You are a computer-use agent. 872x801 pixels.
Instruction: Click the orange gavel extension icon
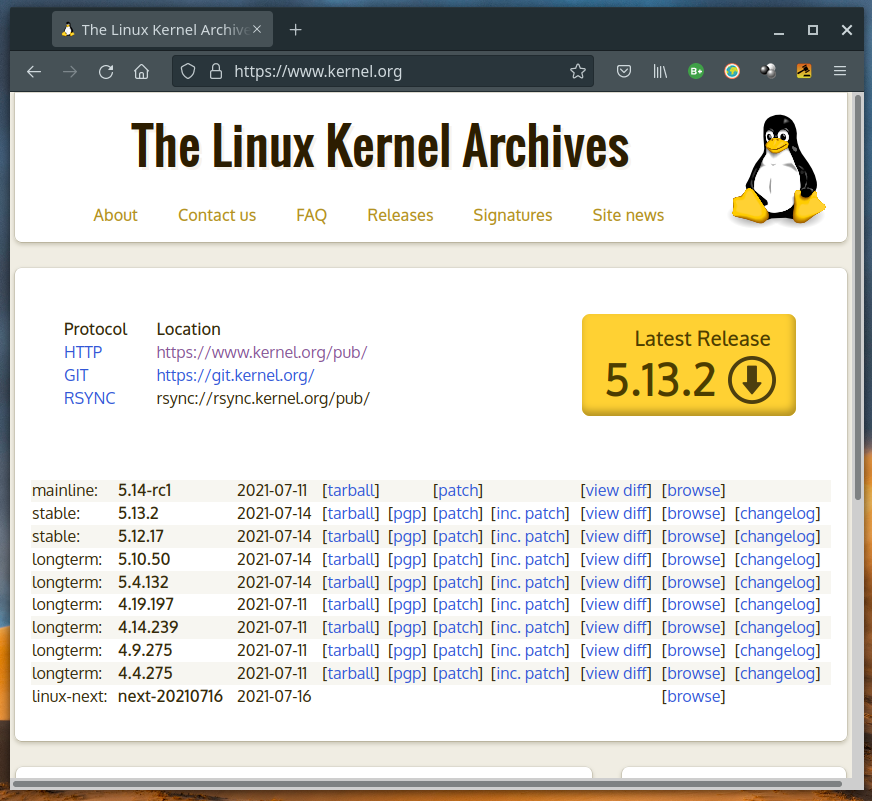pyautogui.click(x=804, y=71)
